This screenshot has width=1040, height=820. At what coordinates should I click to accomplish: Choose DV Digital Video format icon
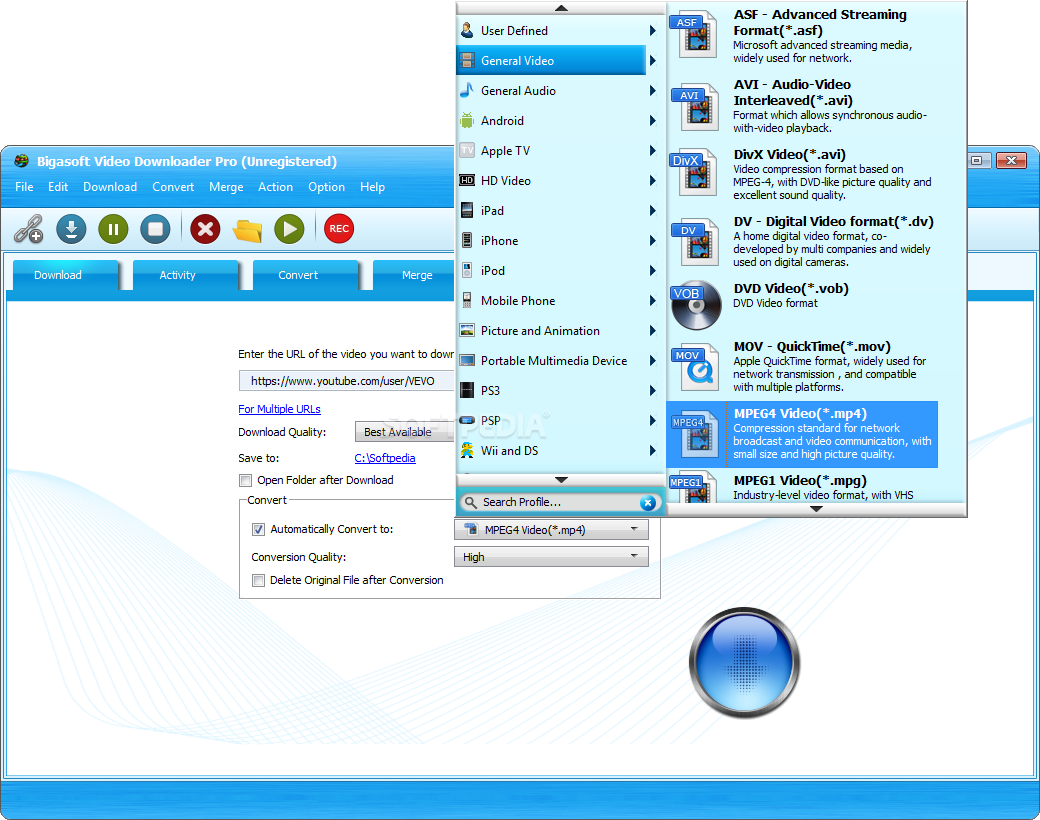click(695, 242)
